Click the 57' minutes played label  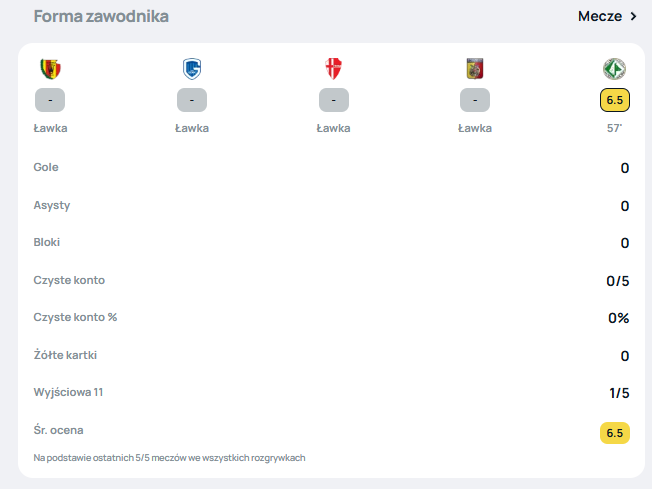(615, 128)
